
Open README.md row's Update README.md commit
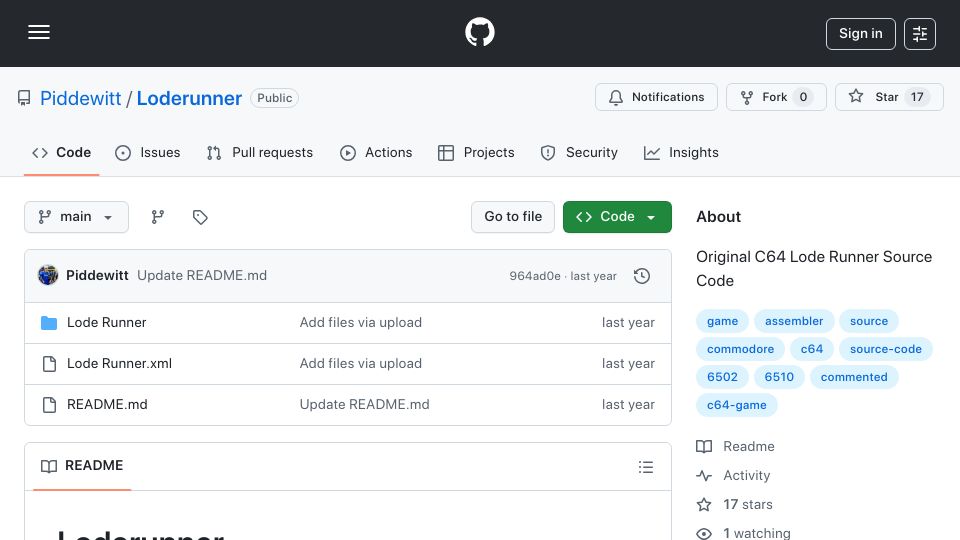point(364,405)
